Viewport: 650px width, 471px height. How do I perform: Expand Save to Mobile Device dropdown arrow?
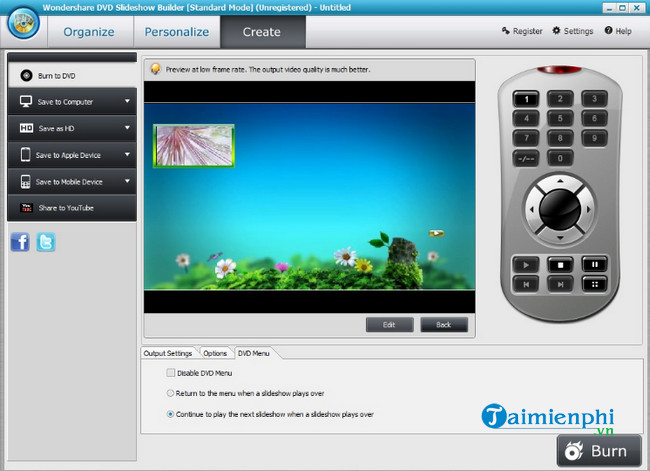127,181
